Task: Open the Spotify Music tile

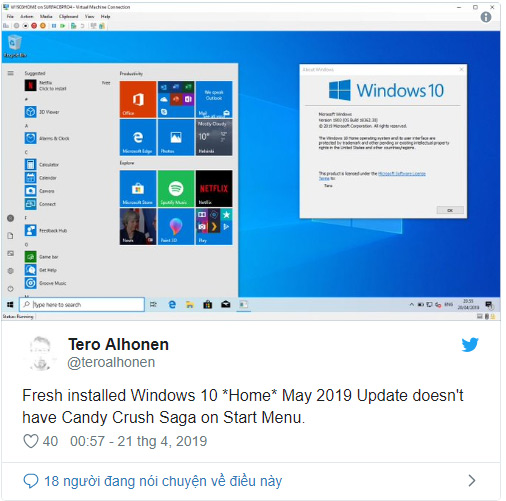Action: click(x=176, y=188)
